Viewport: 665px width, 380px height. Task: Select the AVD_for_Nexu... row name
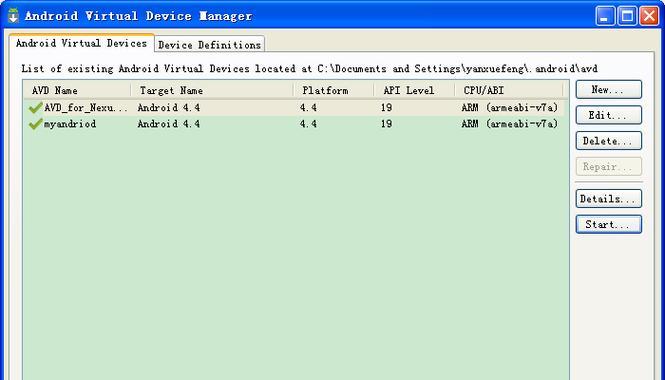click(86, 108)
